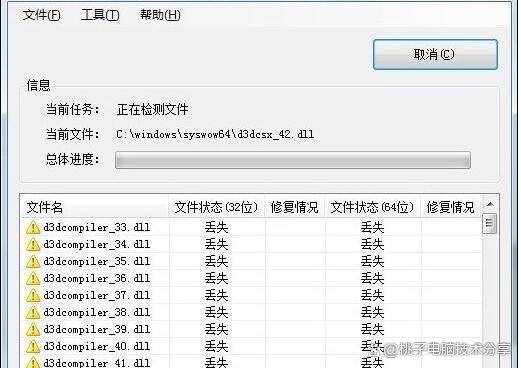Screen dimensions: 521x368
Task: Click the 总体进度 progress bar
Action: (x=293, y=160)
